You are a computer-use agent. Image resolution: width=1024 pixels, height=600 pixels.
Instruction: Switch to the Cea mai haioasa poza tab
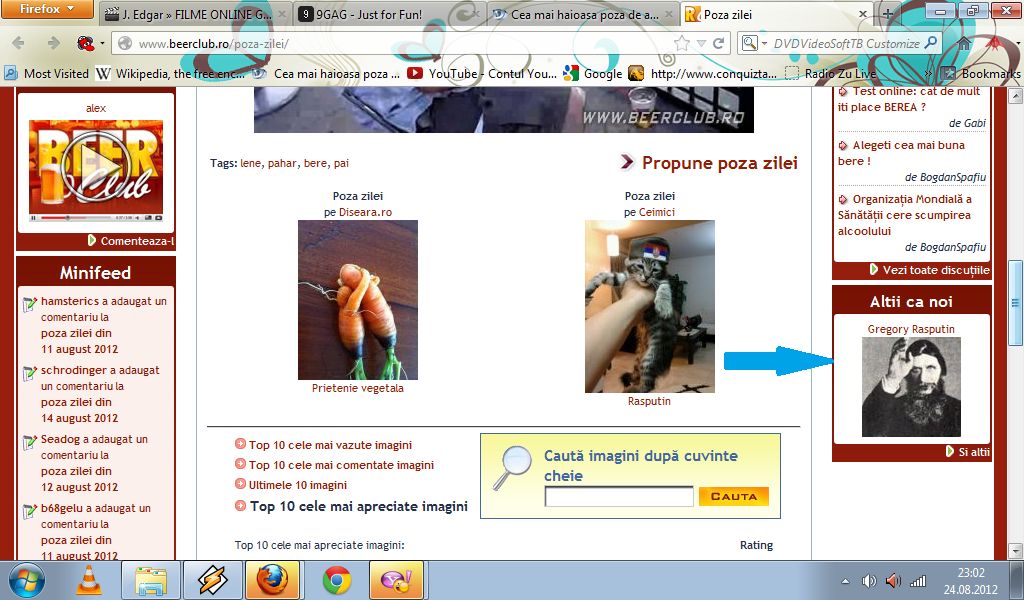point(583,14)
